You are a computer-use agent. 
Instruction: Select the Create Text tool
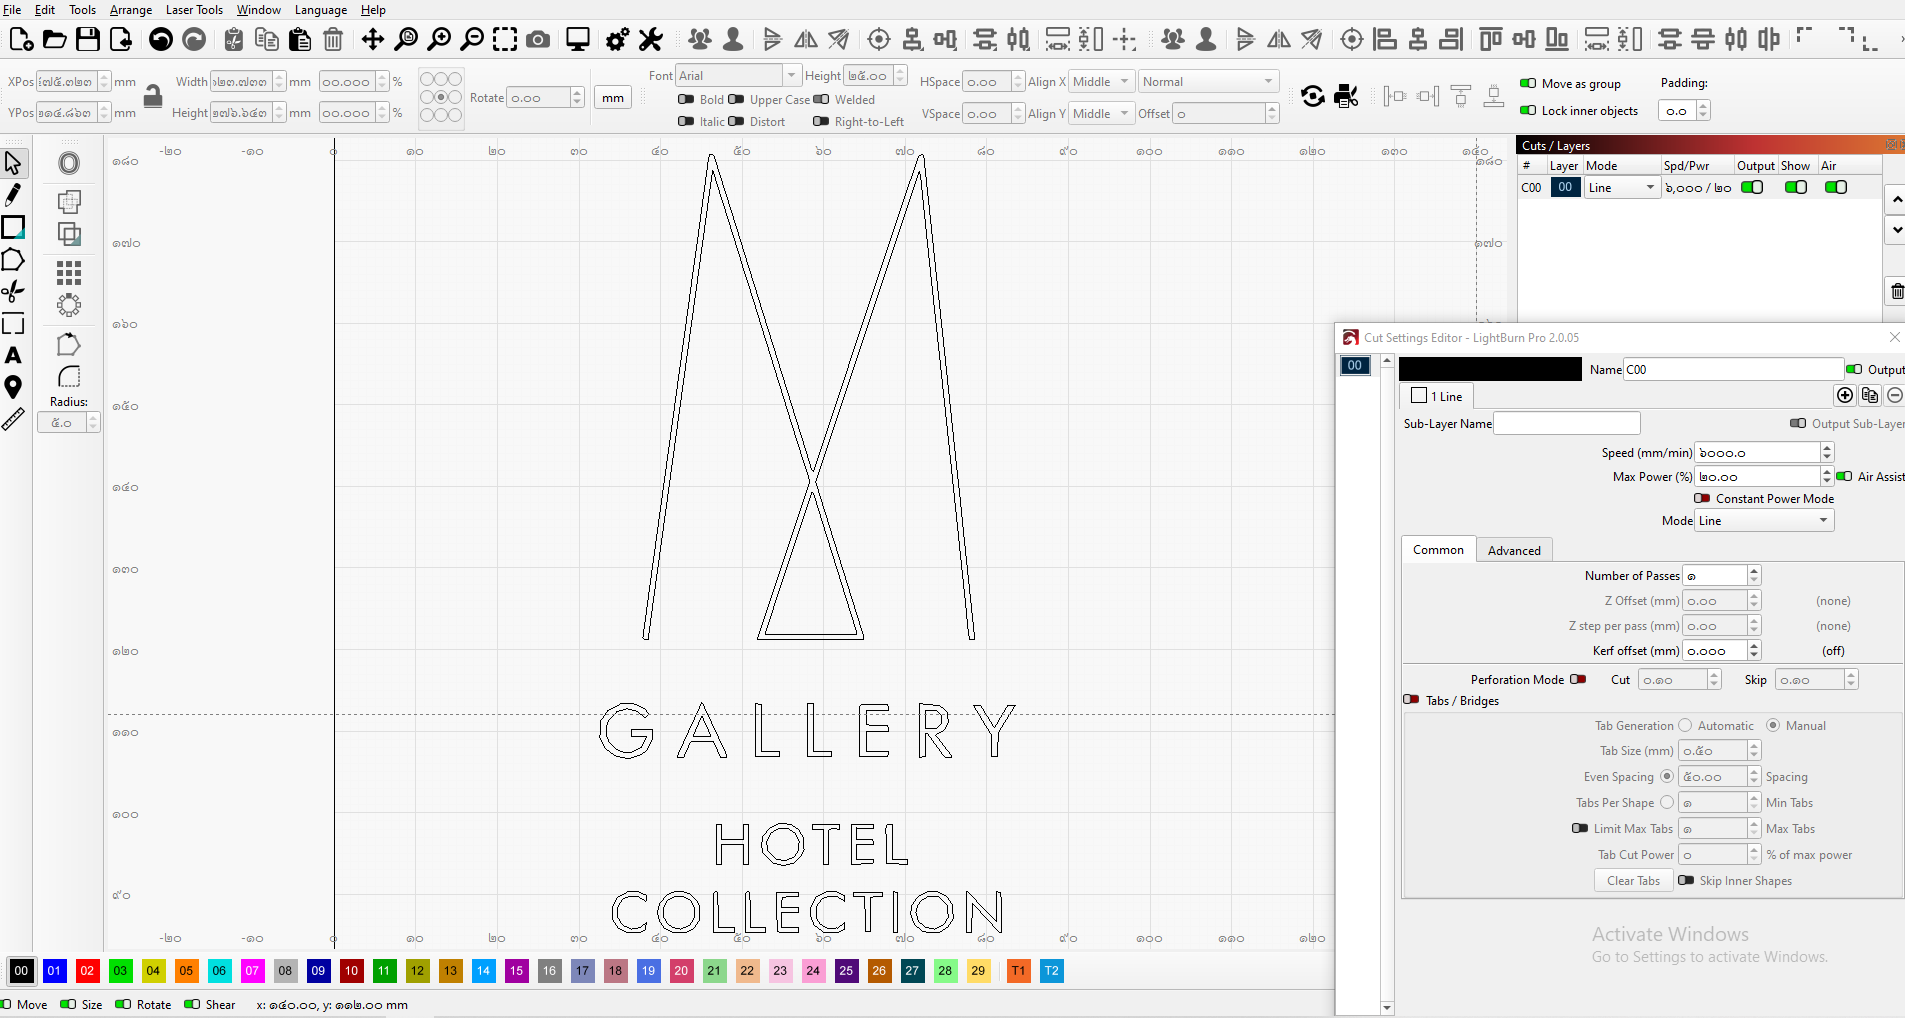[x=13, y=356]
